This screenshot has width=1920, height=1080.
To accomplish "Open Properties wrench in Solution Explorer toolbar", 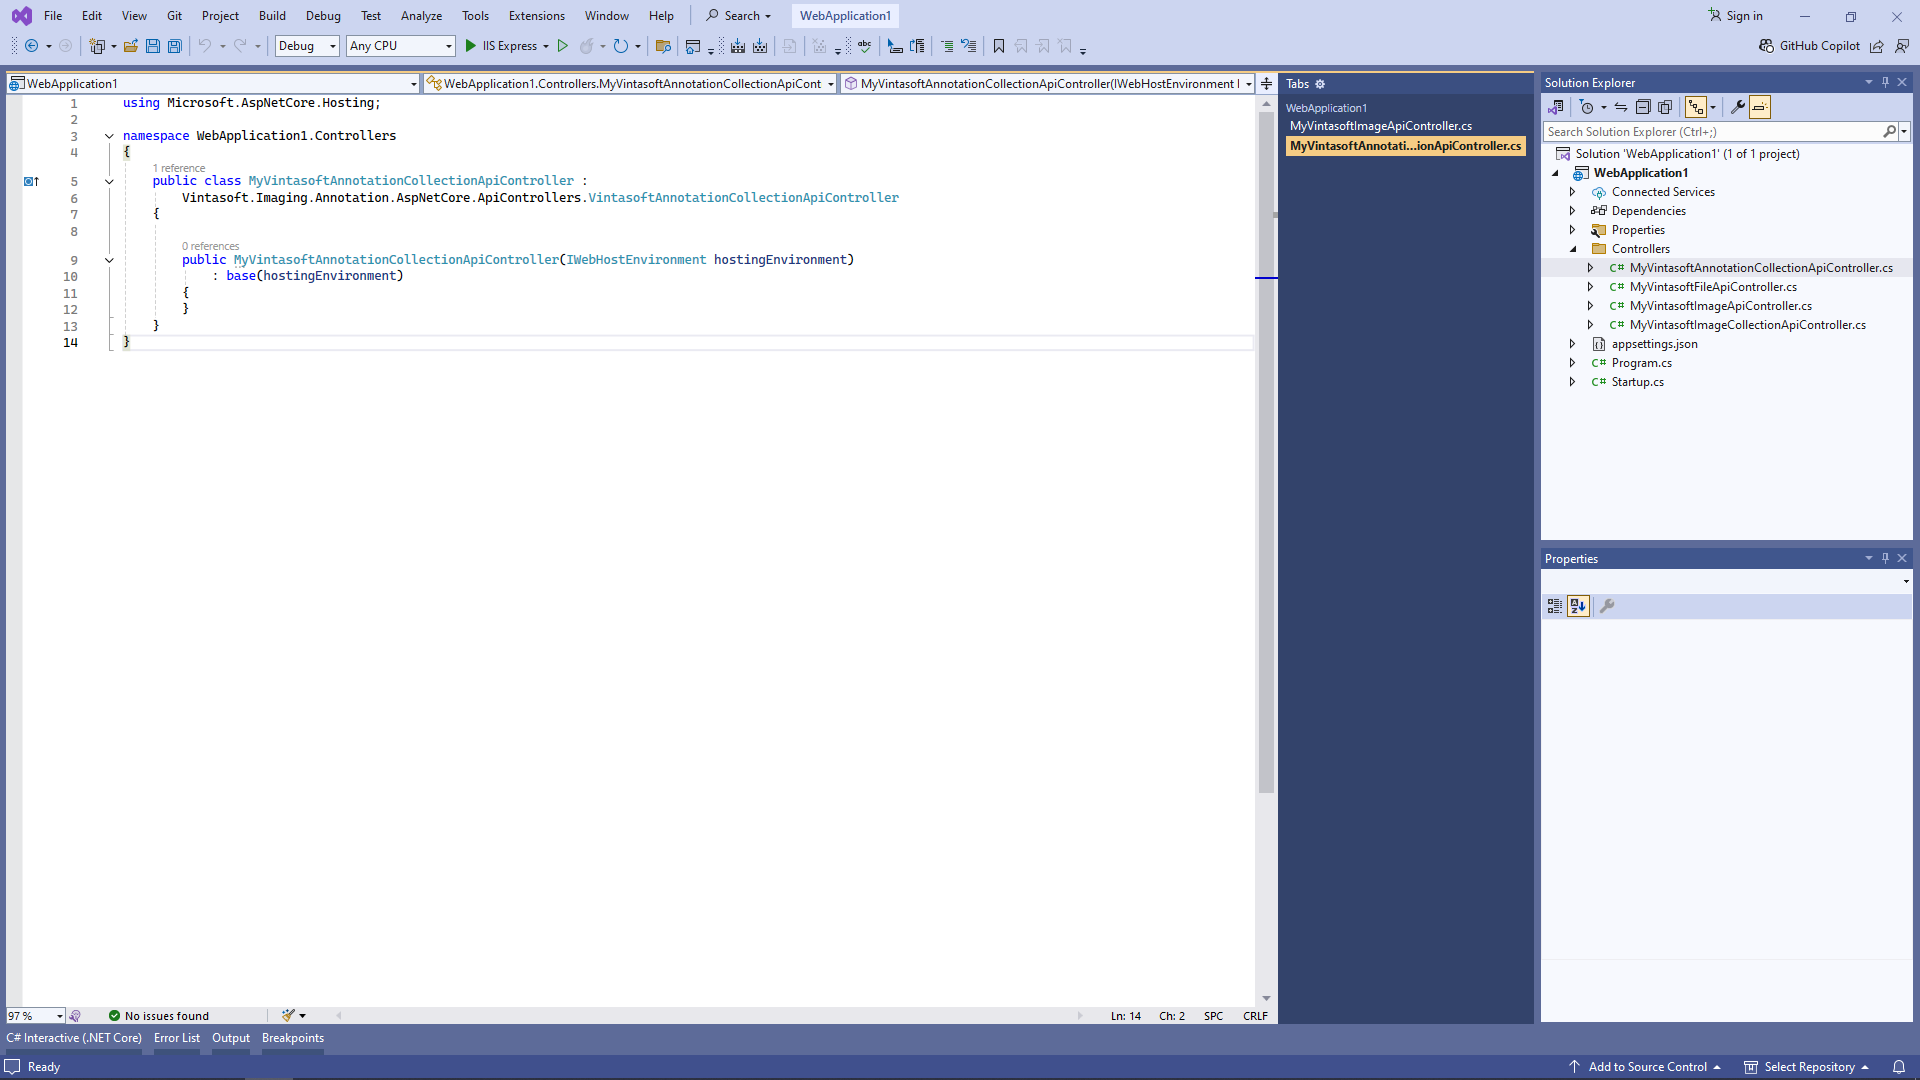I will pyautogui.click(x=1738, y=107).
